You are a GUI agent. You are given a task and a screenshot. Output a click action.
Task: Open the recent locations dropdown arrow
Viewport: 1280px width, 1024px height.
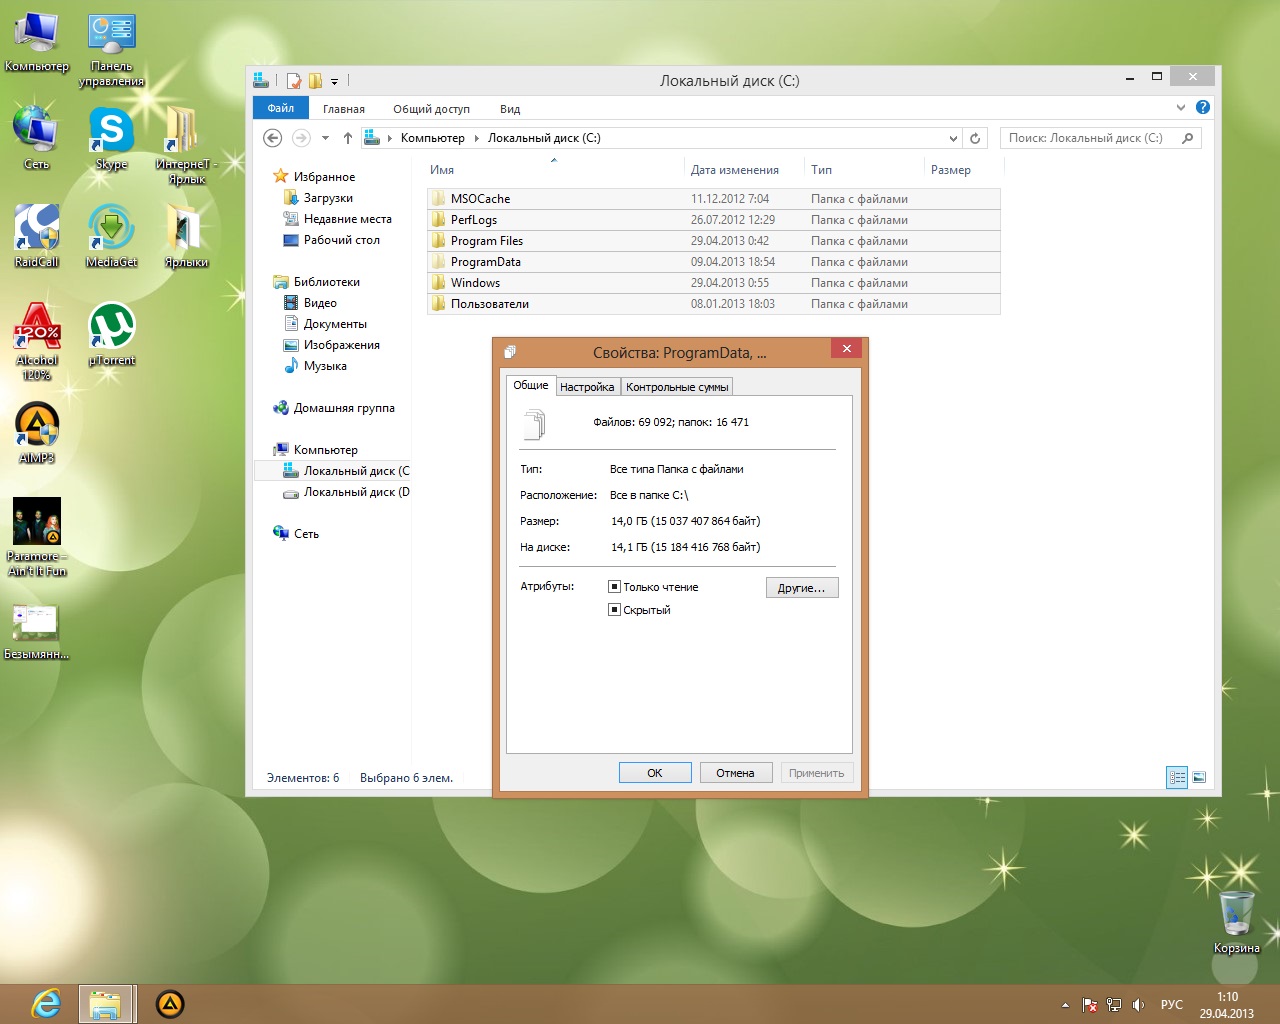click(325, 138)
